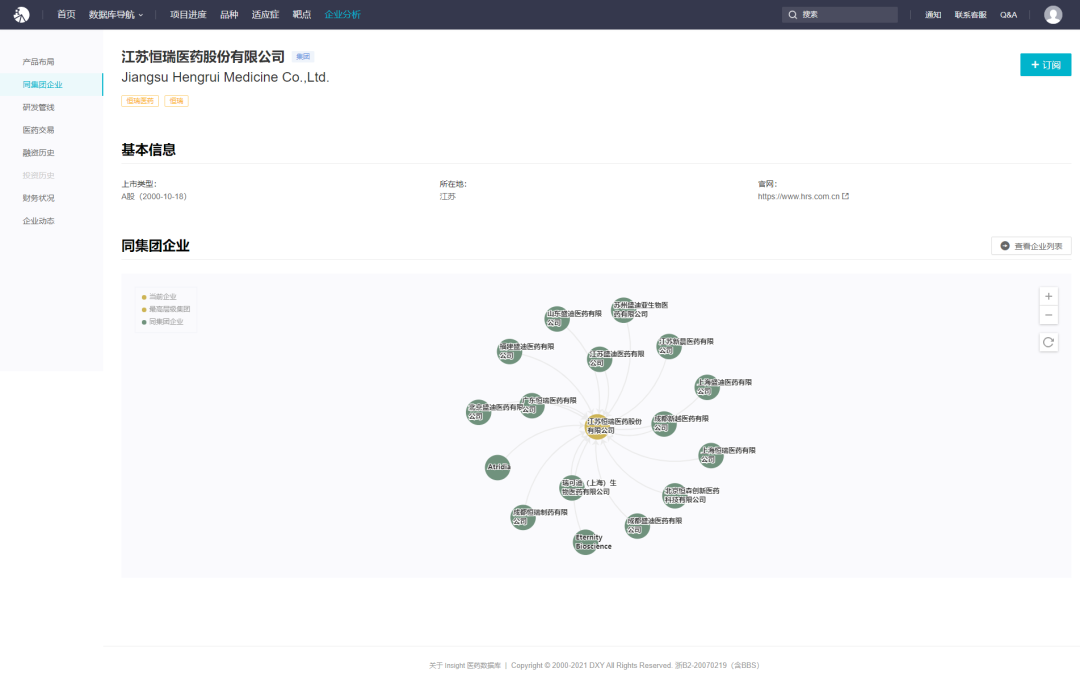Open the user avatar menu
The image size is (1080, 685).
pyautogui.click(x=1052, y=14)
